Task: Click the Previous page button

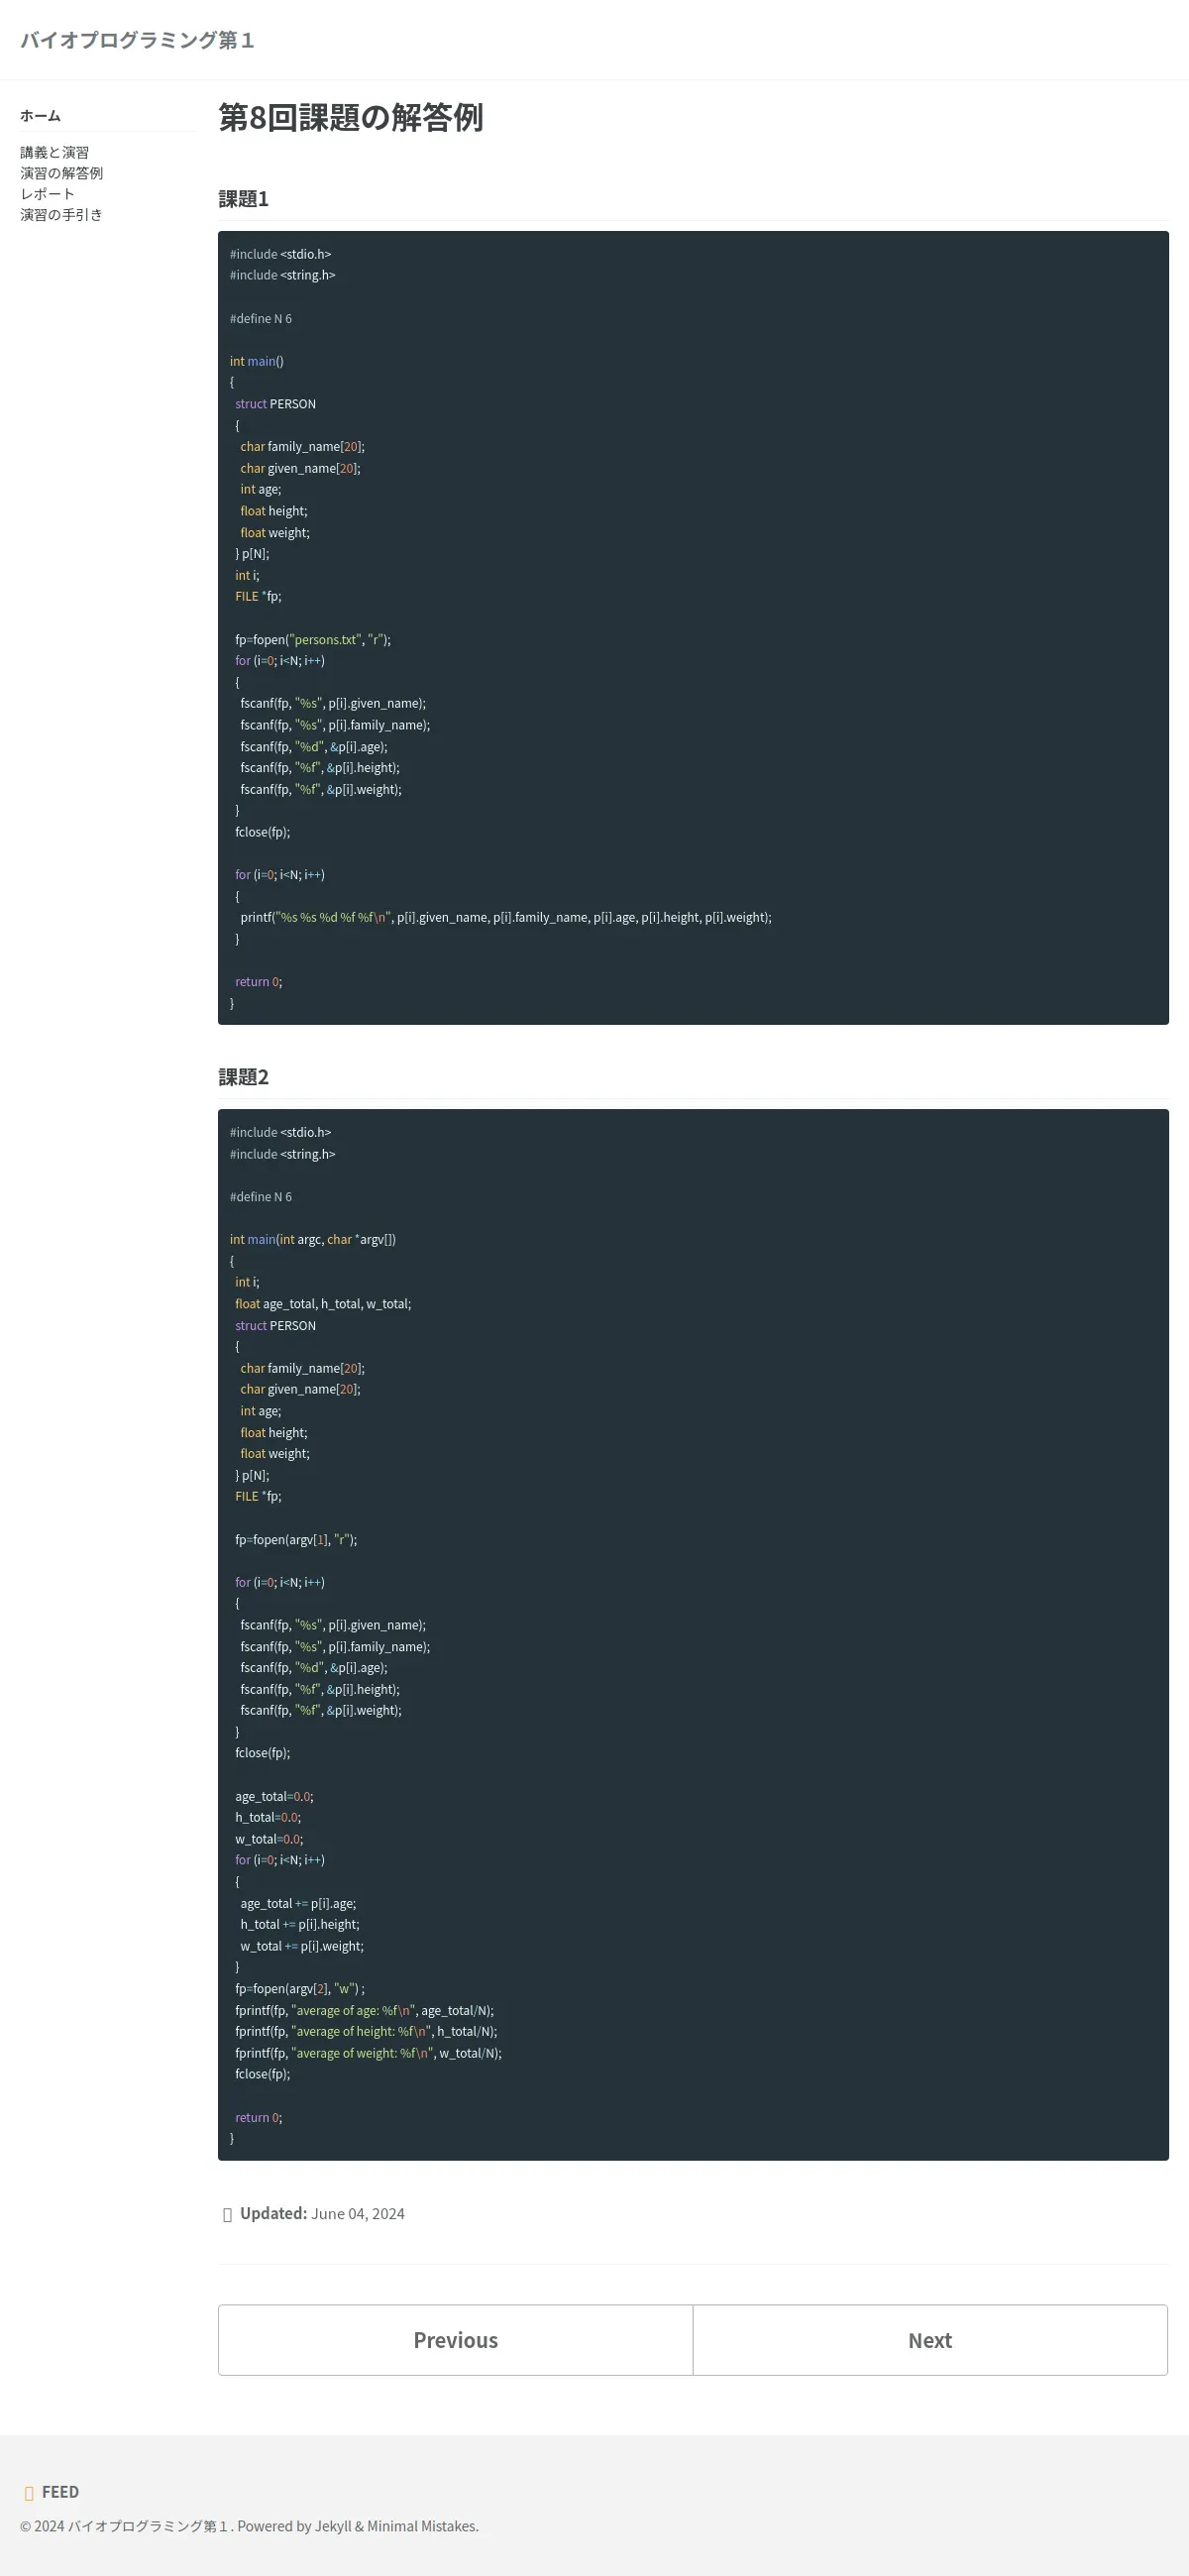Action: click(456, 2340)
